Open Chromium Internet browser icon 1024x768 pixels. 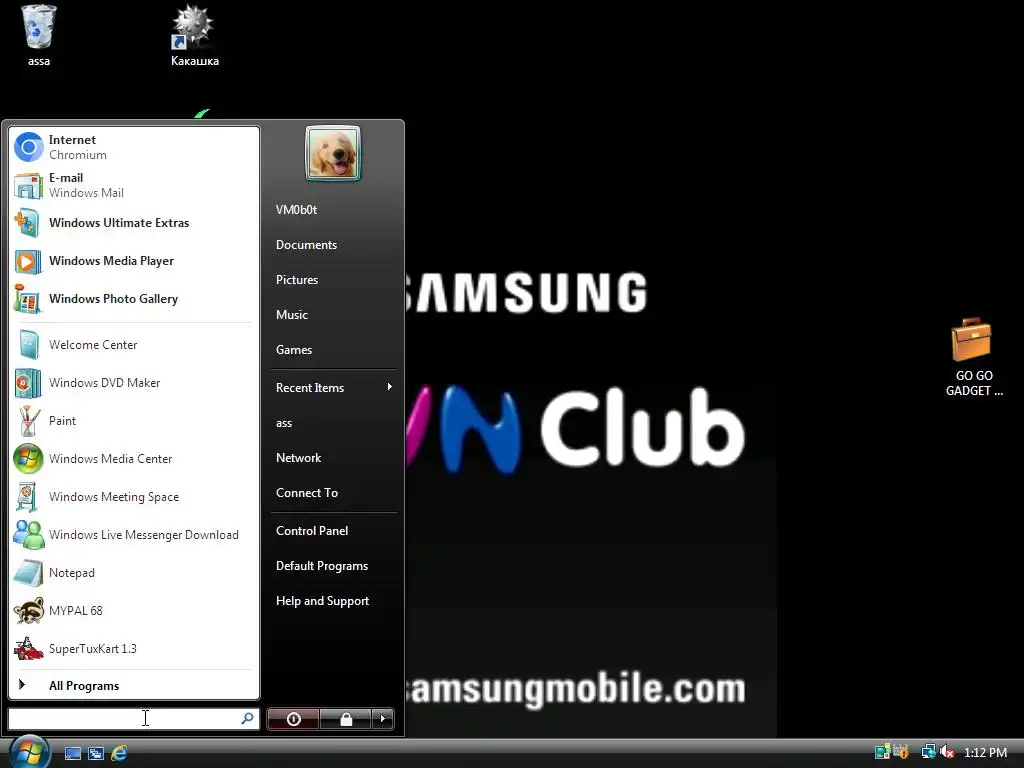29,147
